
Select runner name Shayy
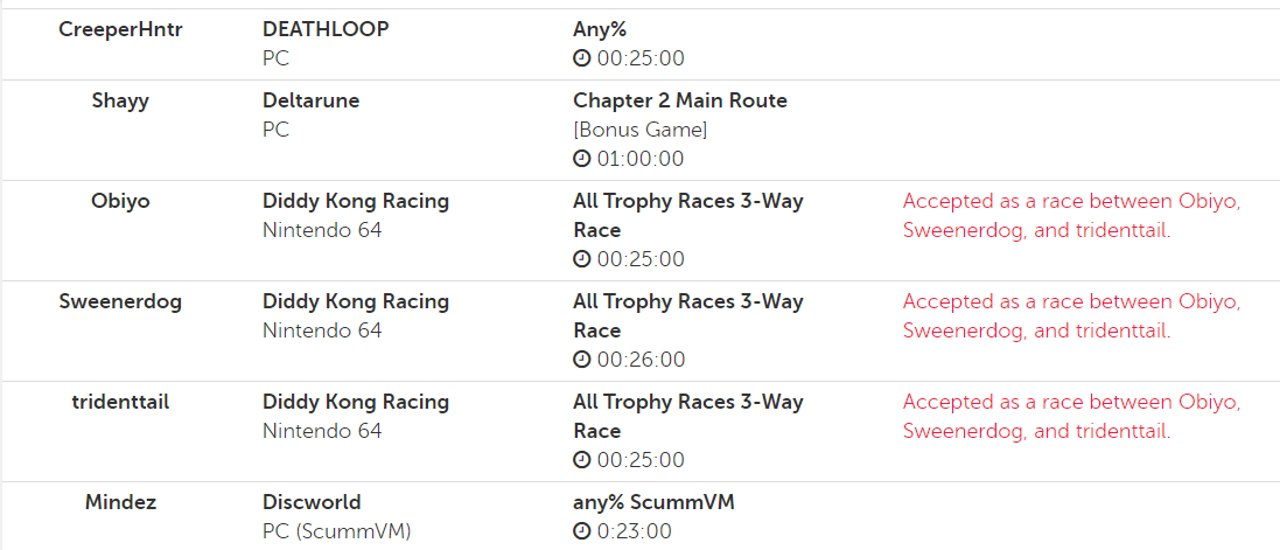(x=121, y=101)
